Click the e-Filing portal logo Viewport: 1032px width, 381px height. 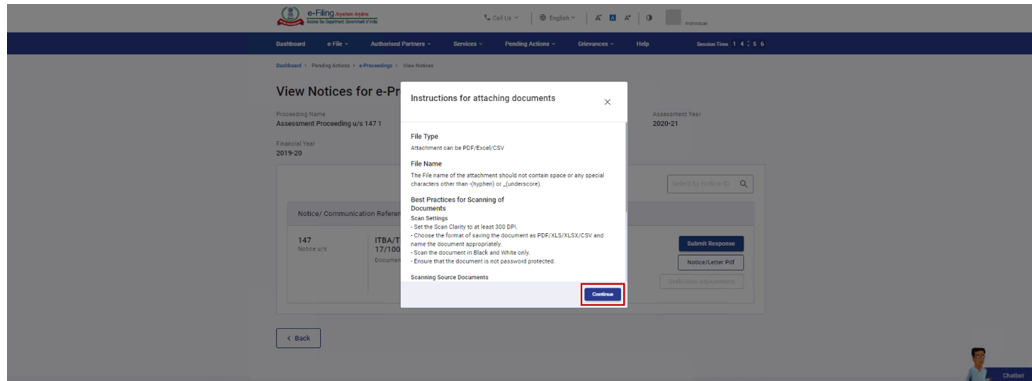(327, 16)
